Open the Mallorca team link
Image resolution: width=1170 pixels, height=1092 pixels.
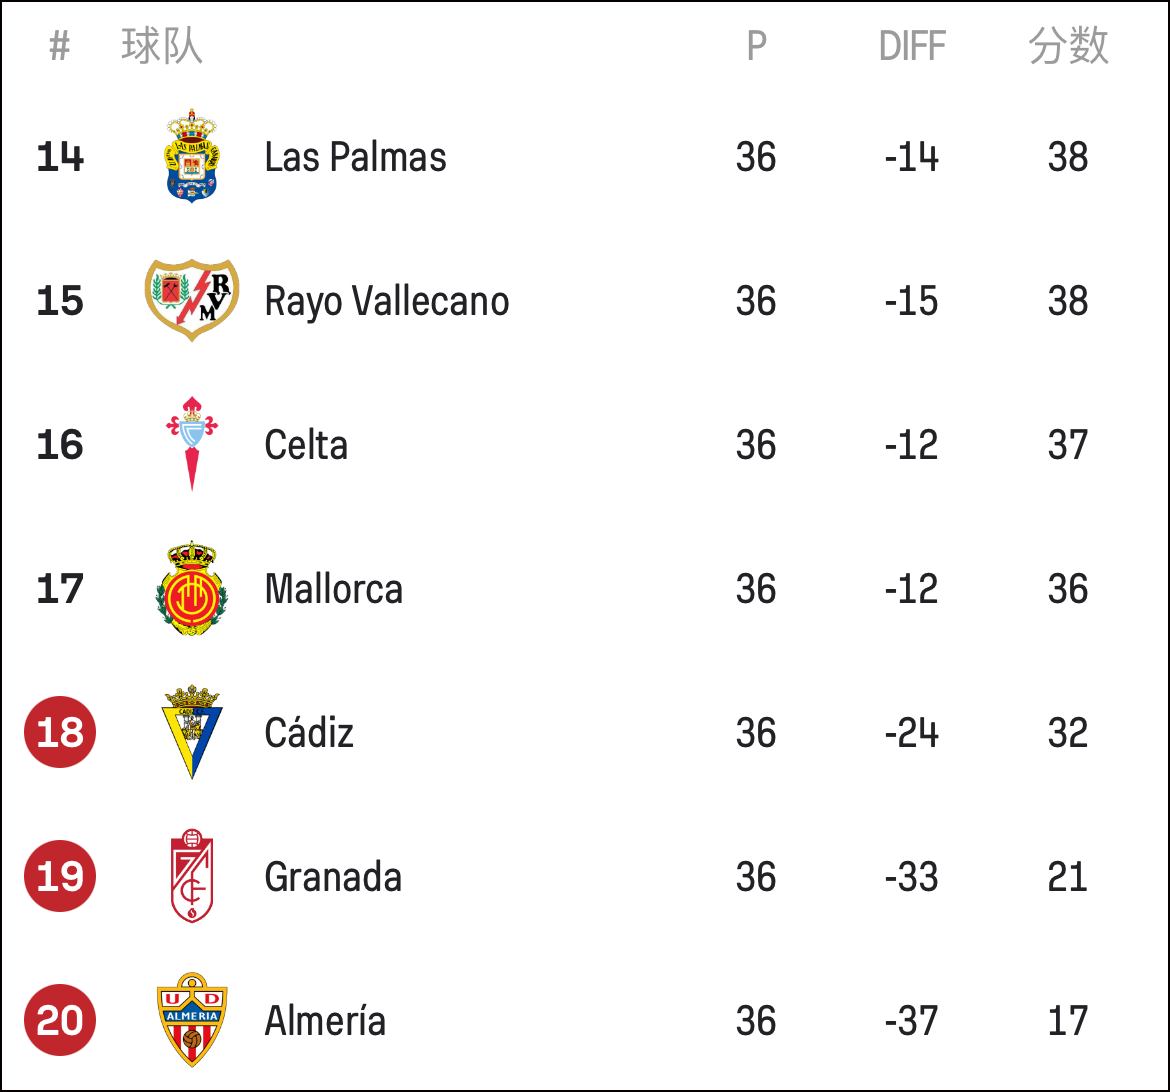334,589
